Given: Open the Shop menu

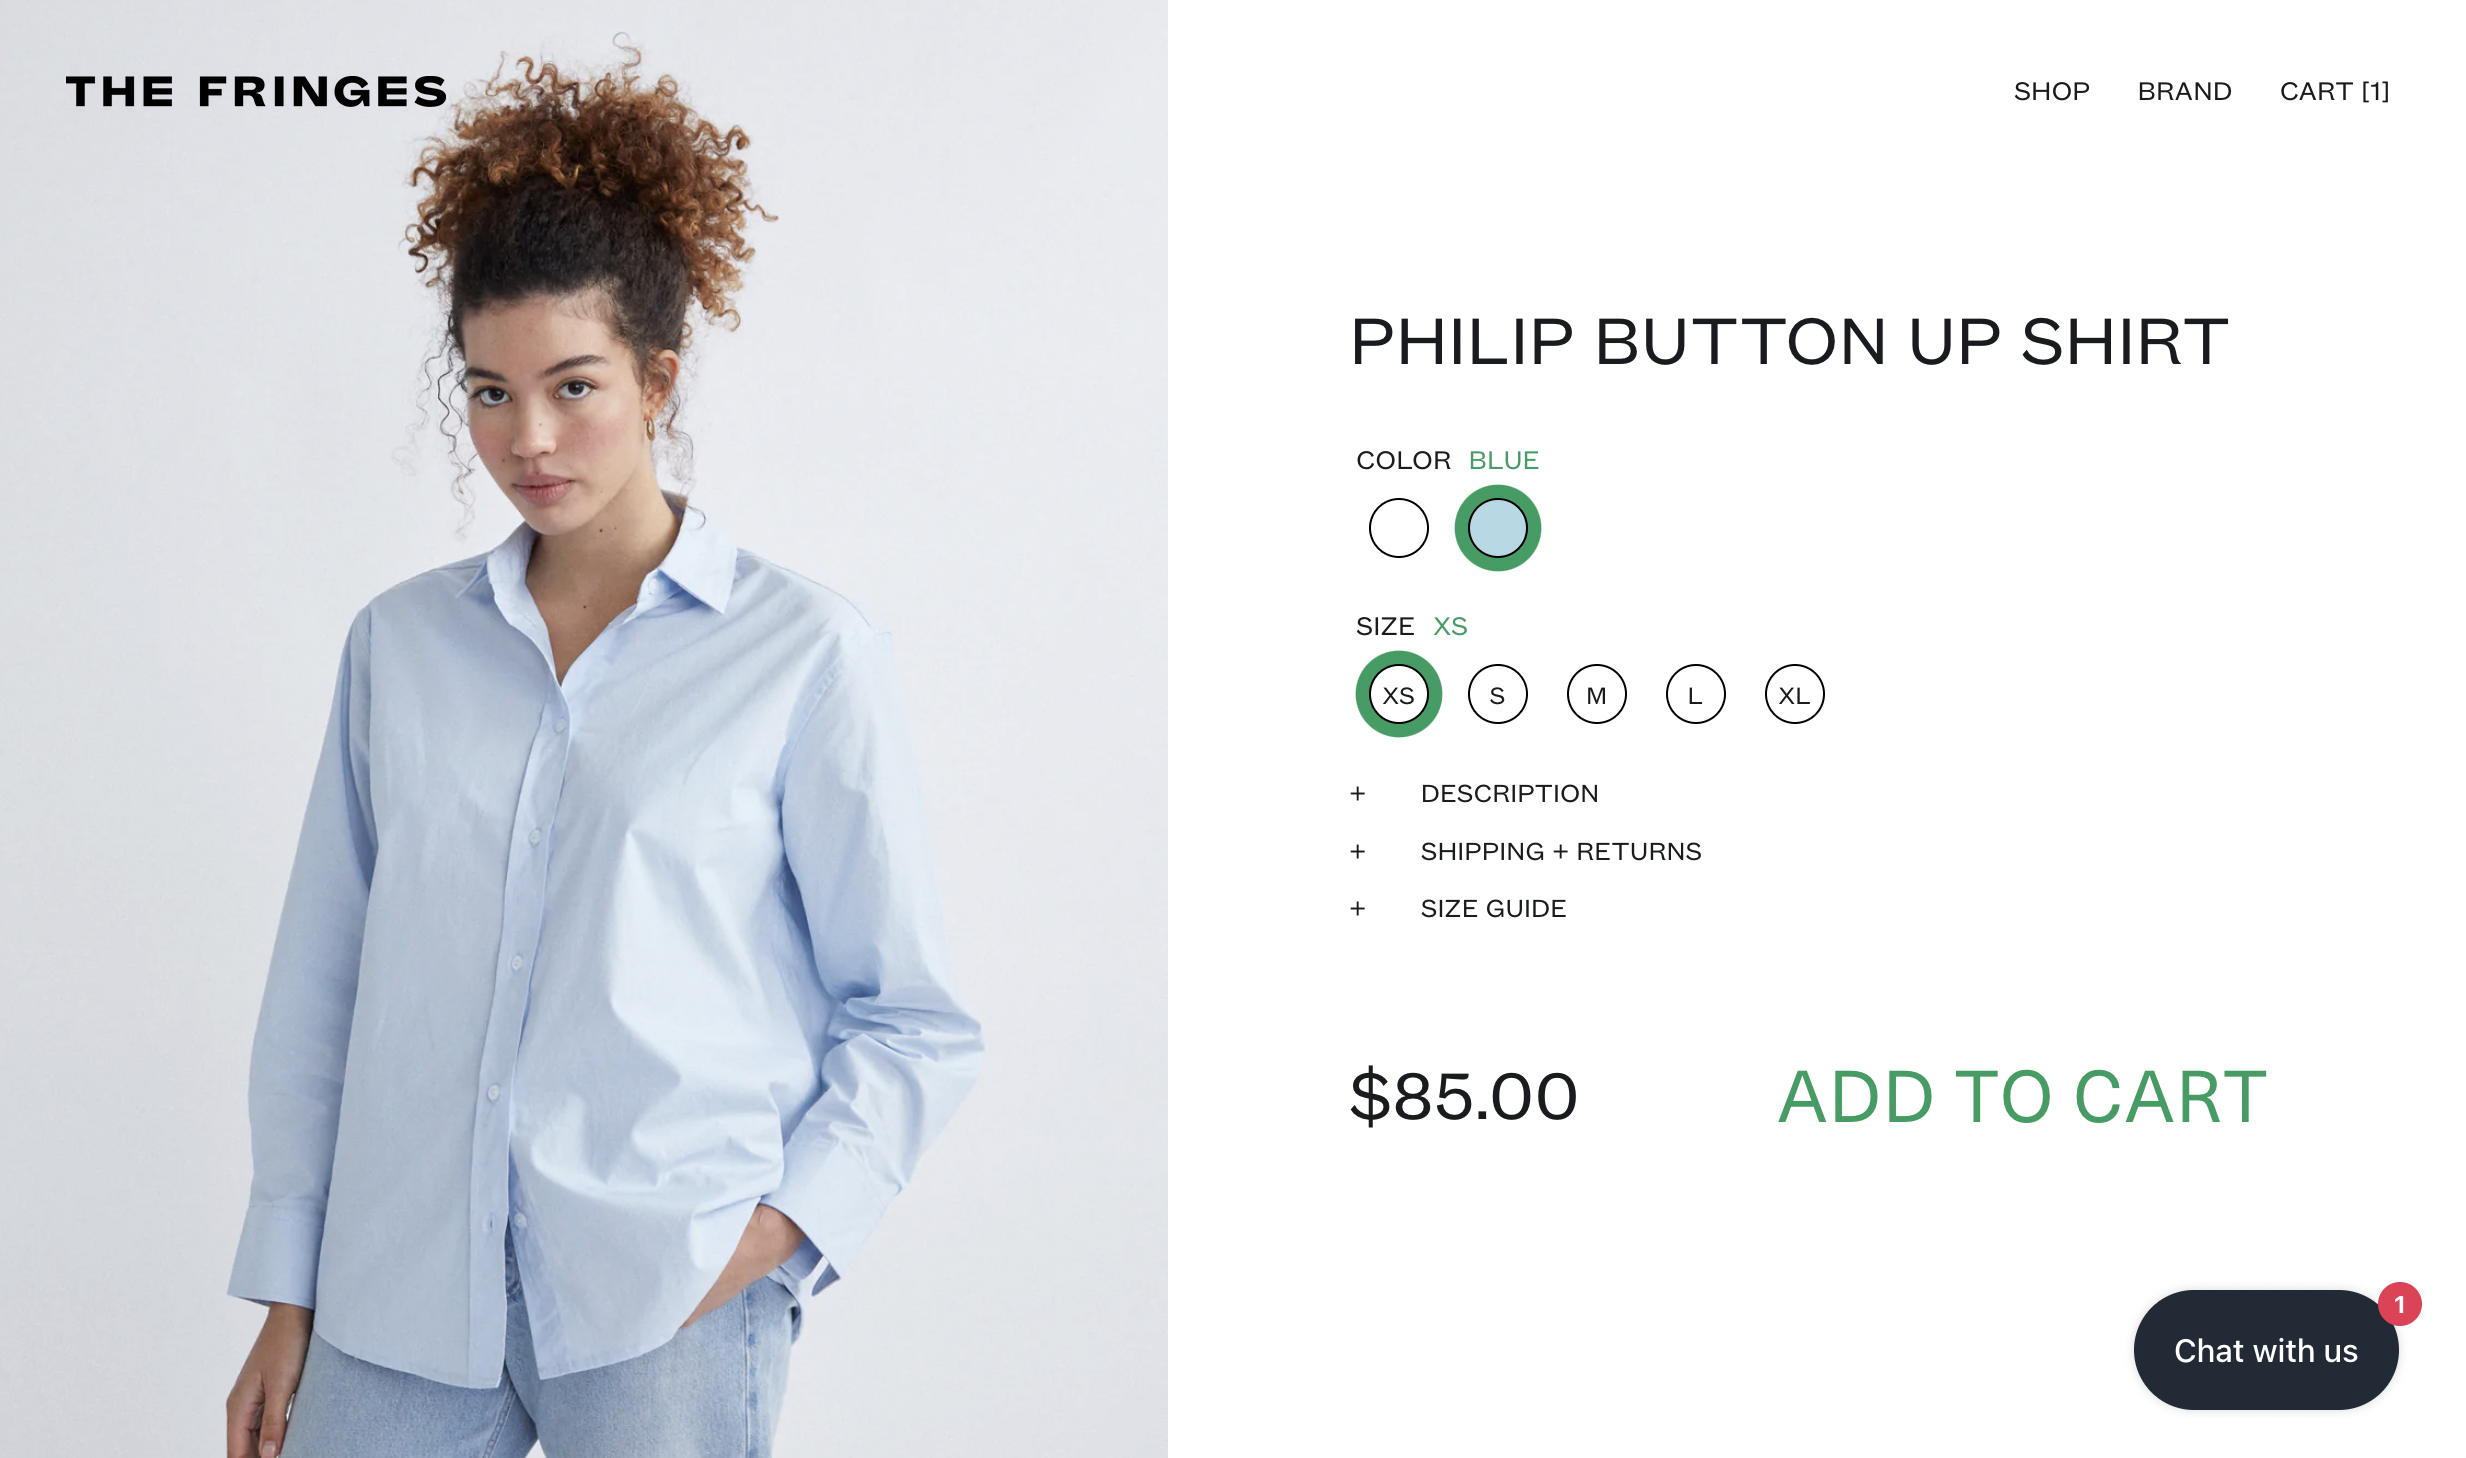Looking at the screenshot, I should pyautogui.click(x=2051, y=91).
